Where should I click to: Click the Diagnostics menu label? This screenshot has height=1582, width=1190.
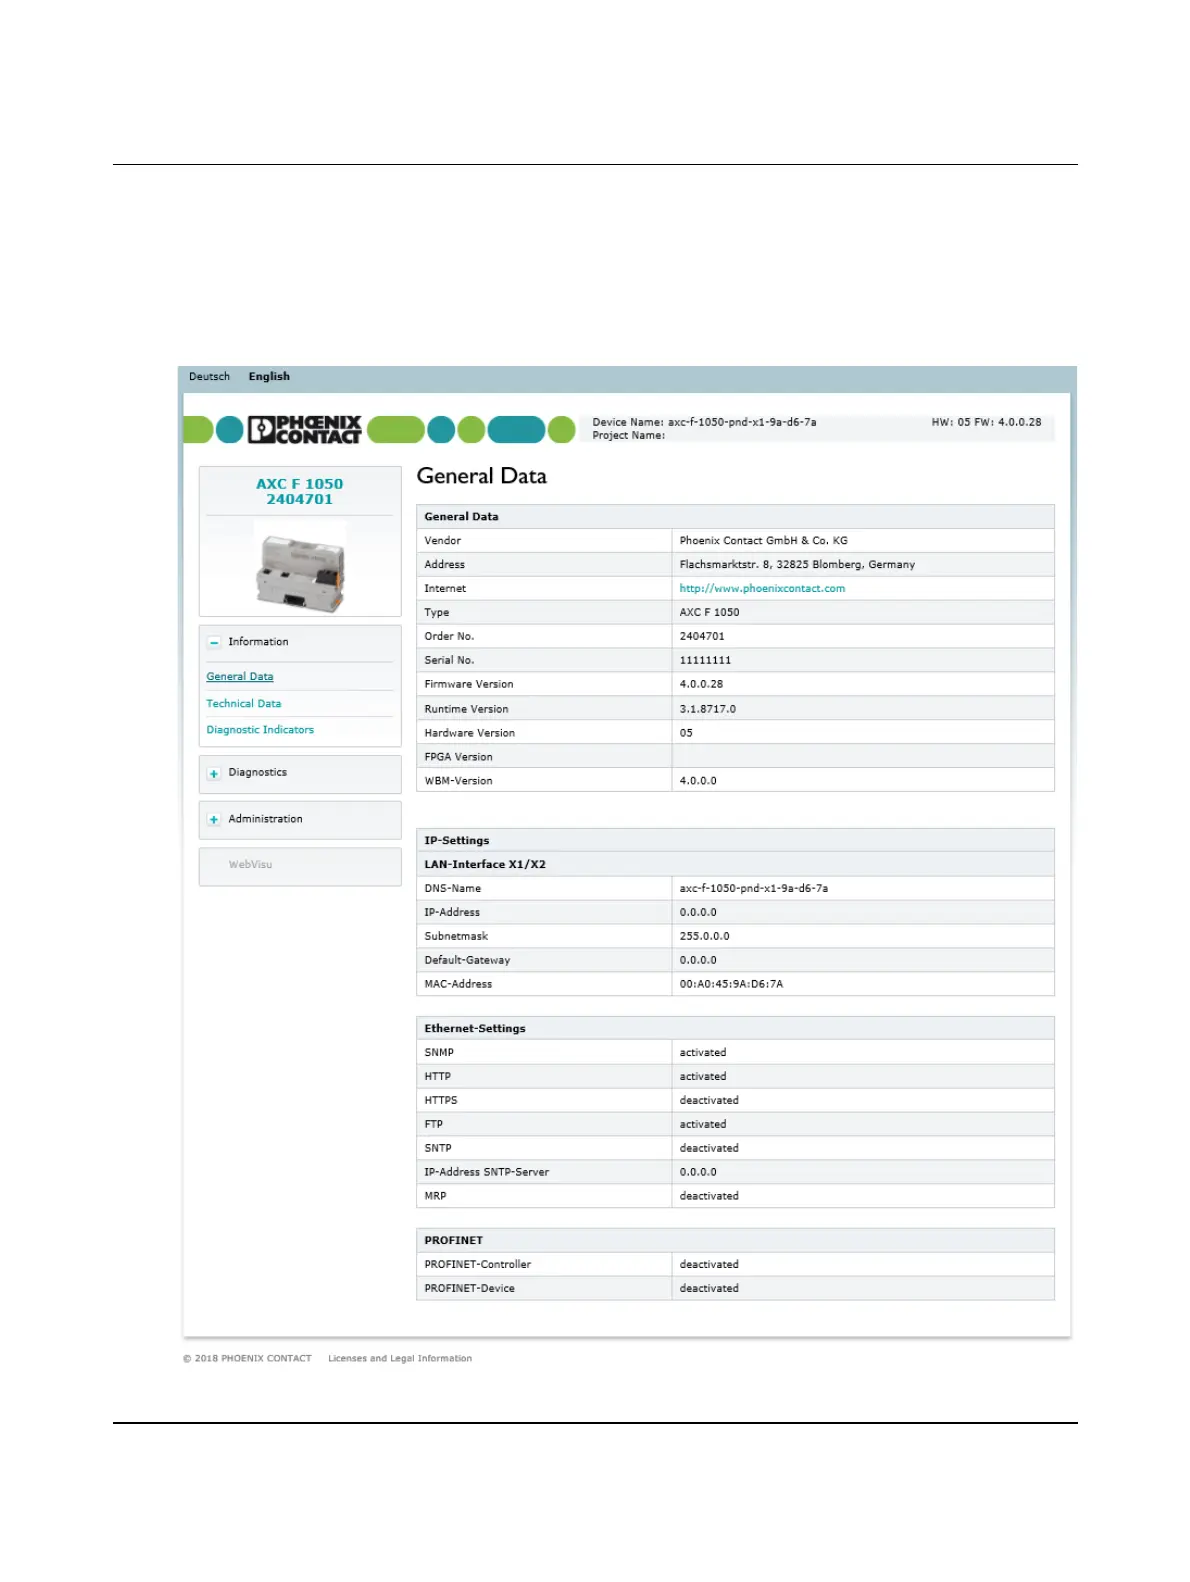(x=257, y=773)
